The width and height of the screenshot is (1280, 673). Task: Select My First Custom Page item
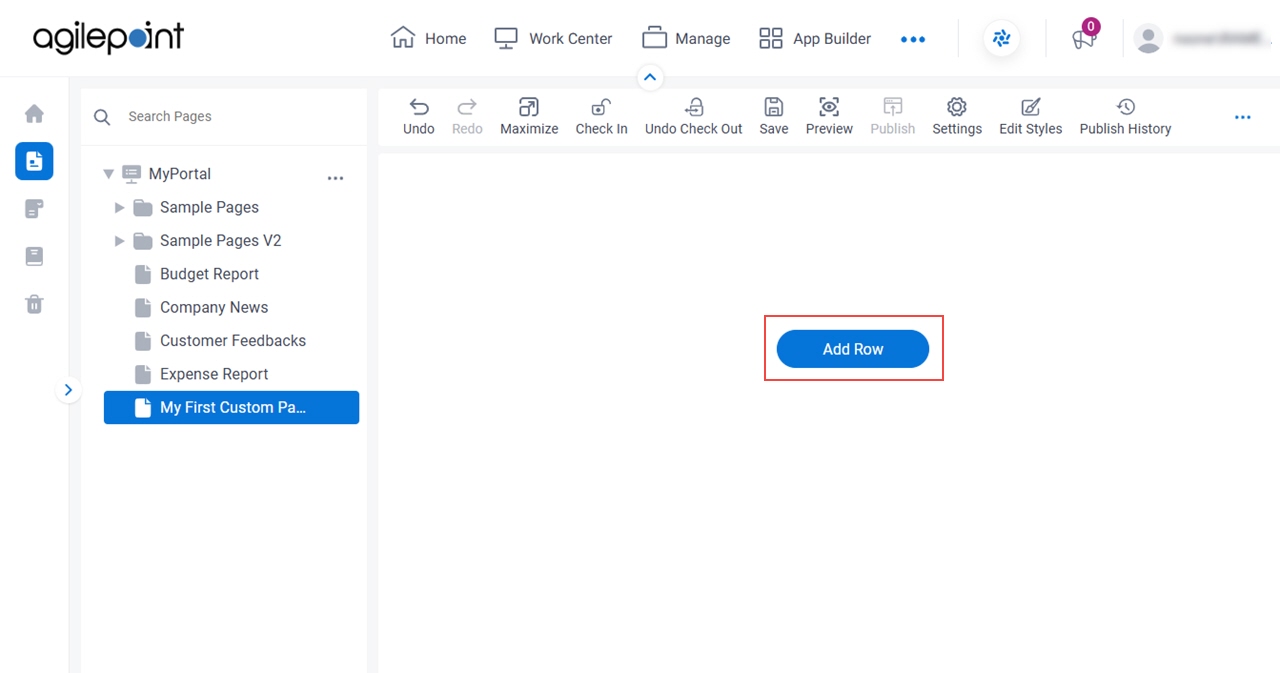[x=231, y=407]
